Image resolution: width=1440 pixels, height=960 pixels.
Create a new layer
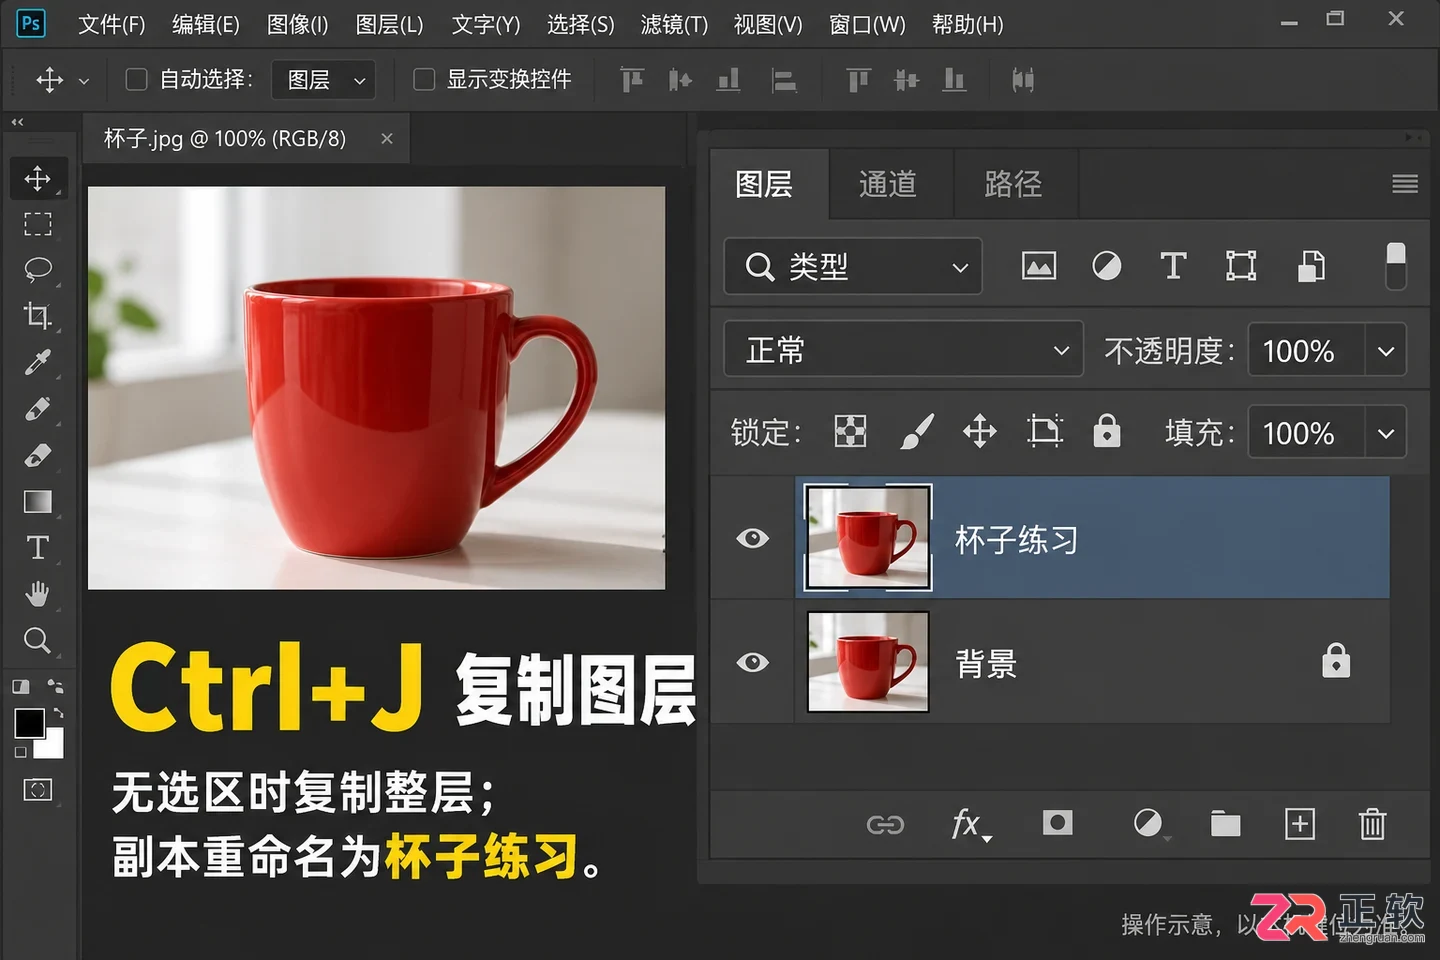point(1299,823)
